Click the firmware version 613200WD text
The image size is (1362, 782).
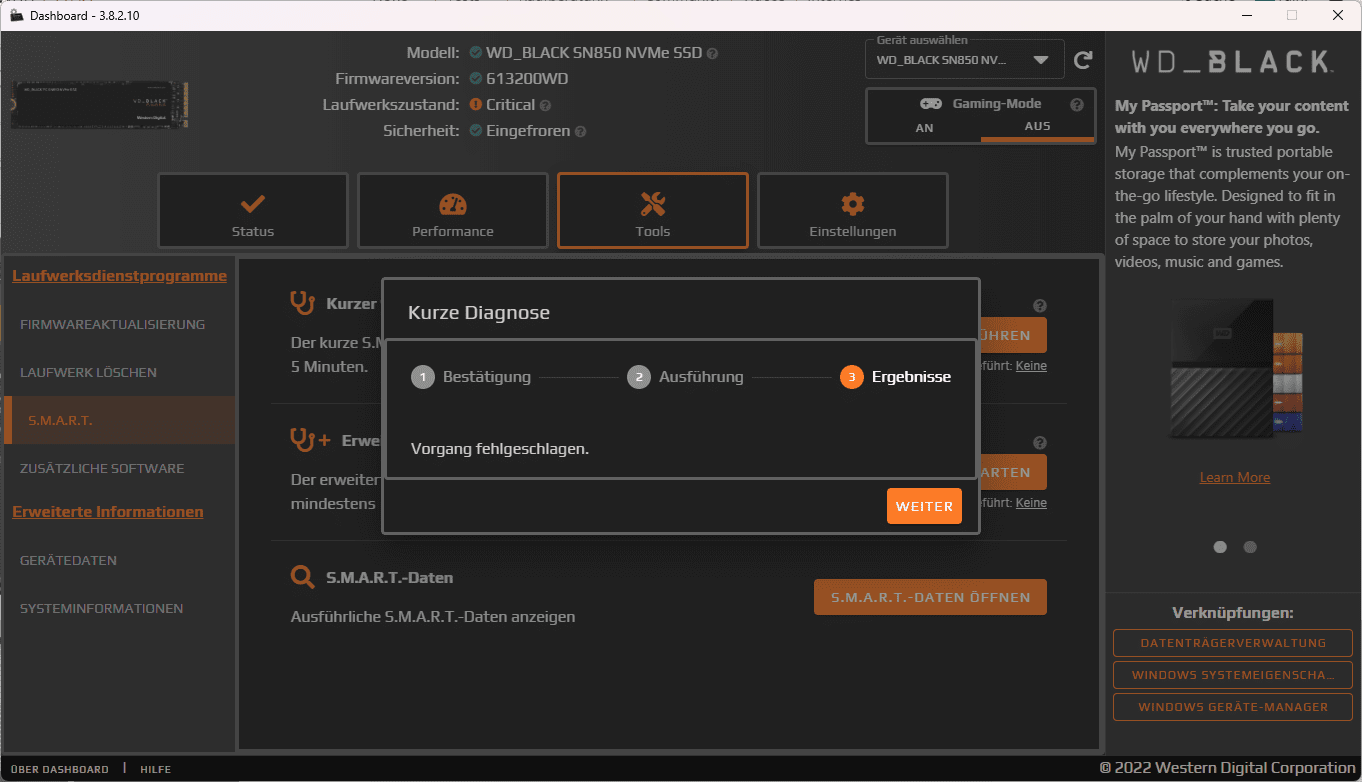(x=527, y=79)
